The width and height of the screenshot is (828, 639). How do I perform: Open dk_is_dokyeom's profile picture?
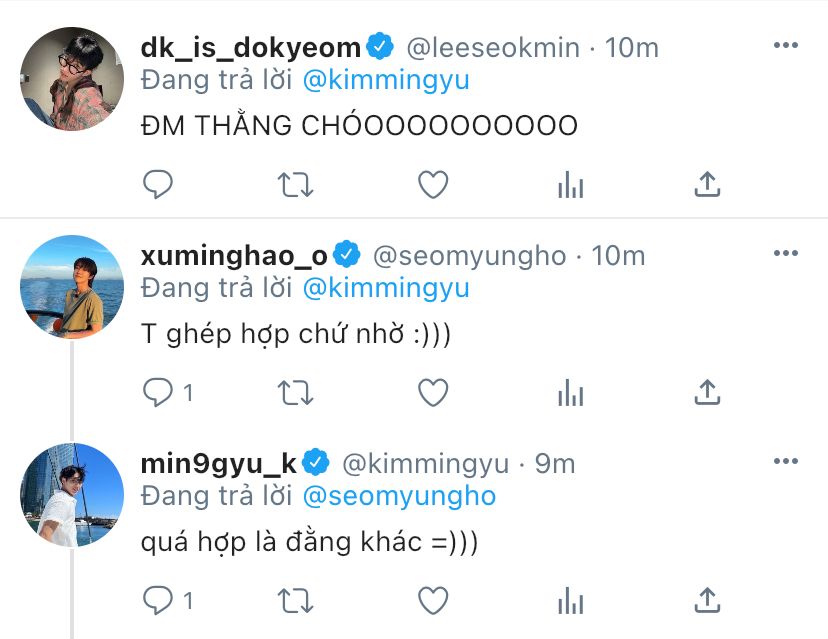71,80
